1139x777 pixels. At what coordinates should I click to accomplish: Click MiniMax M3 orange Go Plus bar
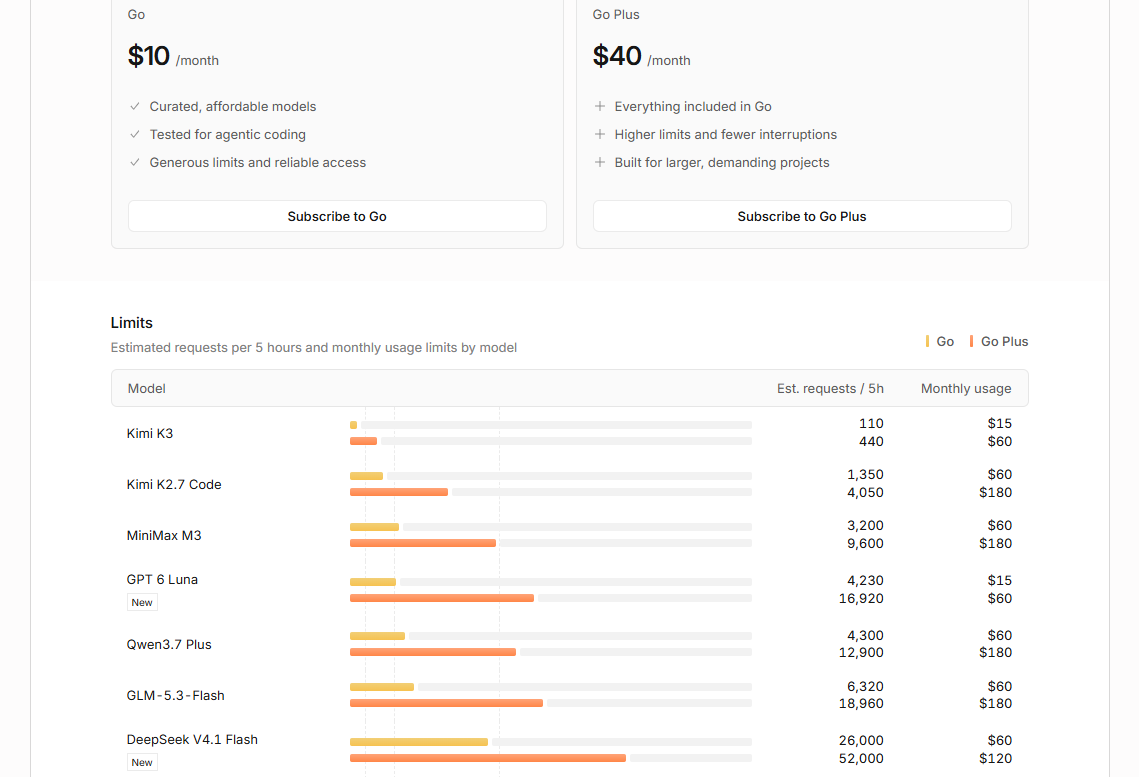click(x=423, y=543)
